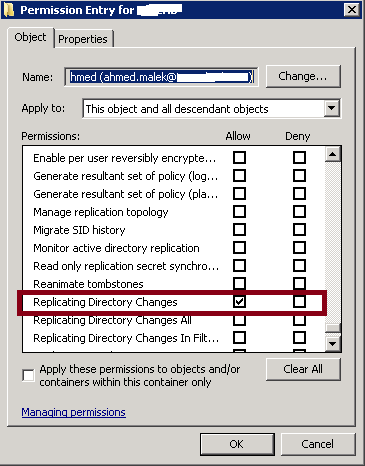Viewport: 365px width, 466px height.
Task: Deny Reanimate tombstones
Action: 299,283
